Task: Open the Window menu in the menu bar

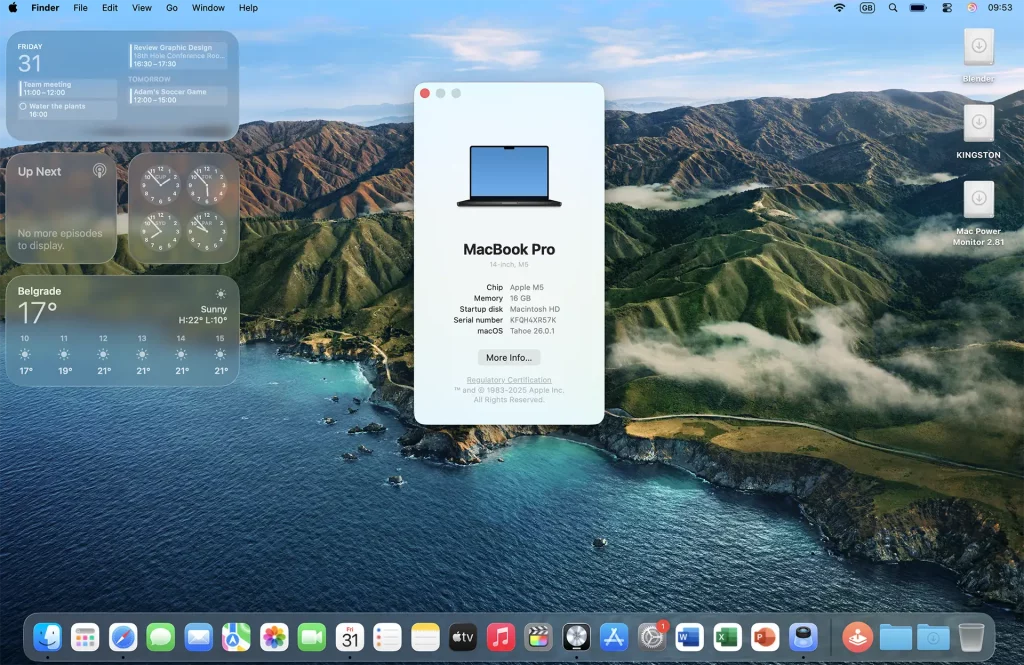Action: (x=207, y=8)
